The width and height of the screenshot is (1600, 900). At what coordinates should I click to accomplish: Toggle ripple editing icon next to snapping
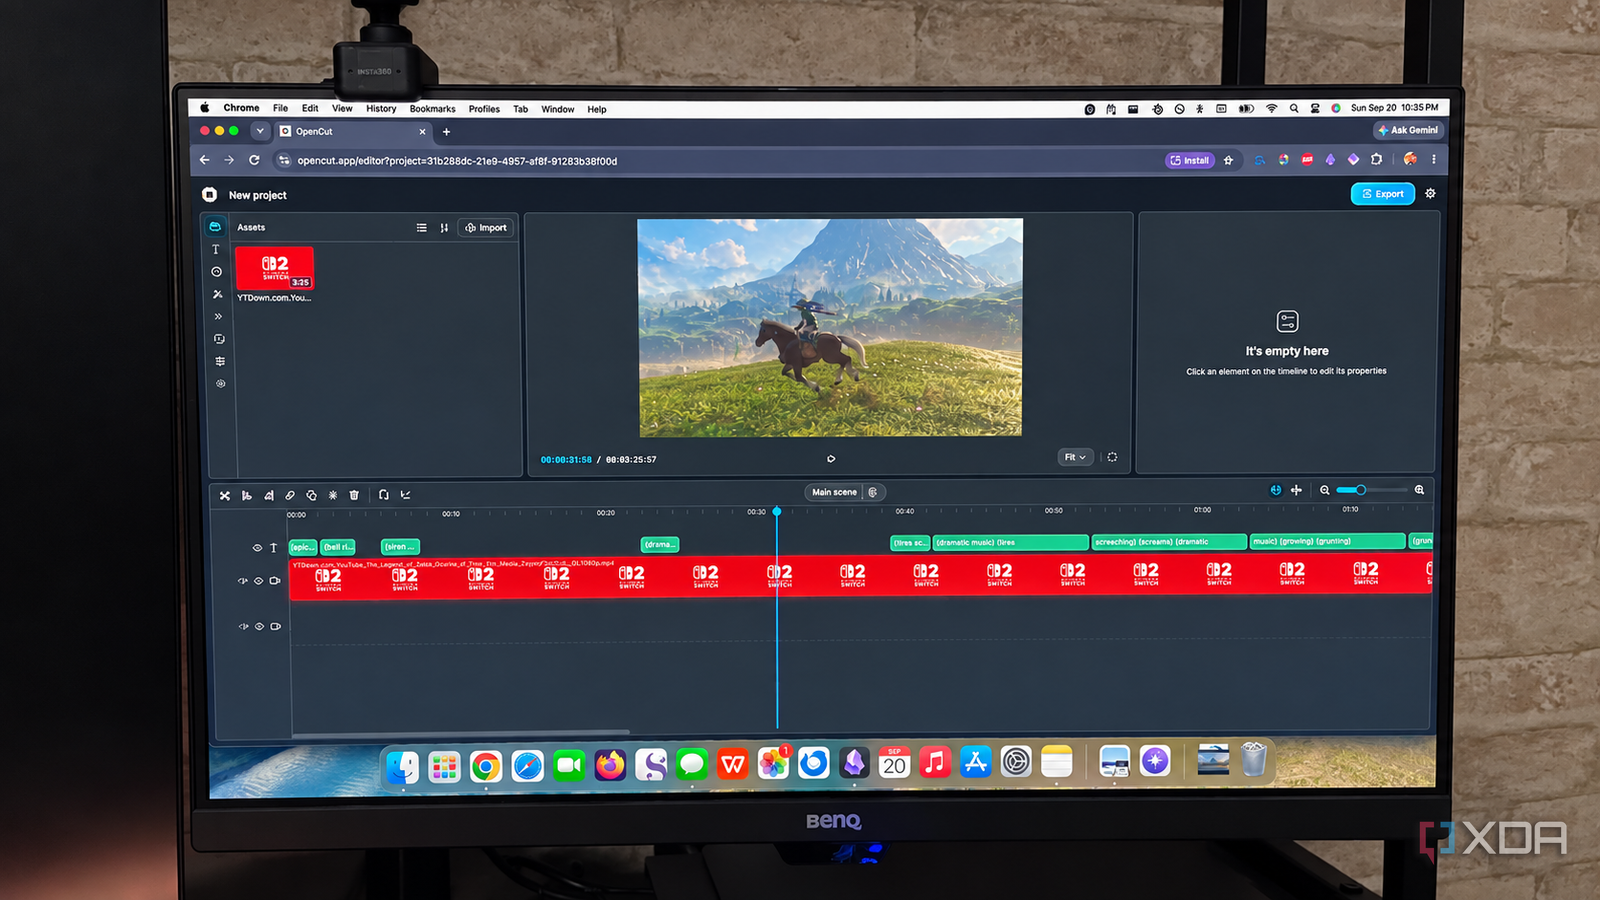click(1296, 490)
